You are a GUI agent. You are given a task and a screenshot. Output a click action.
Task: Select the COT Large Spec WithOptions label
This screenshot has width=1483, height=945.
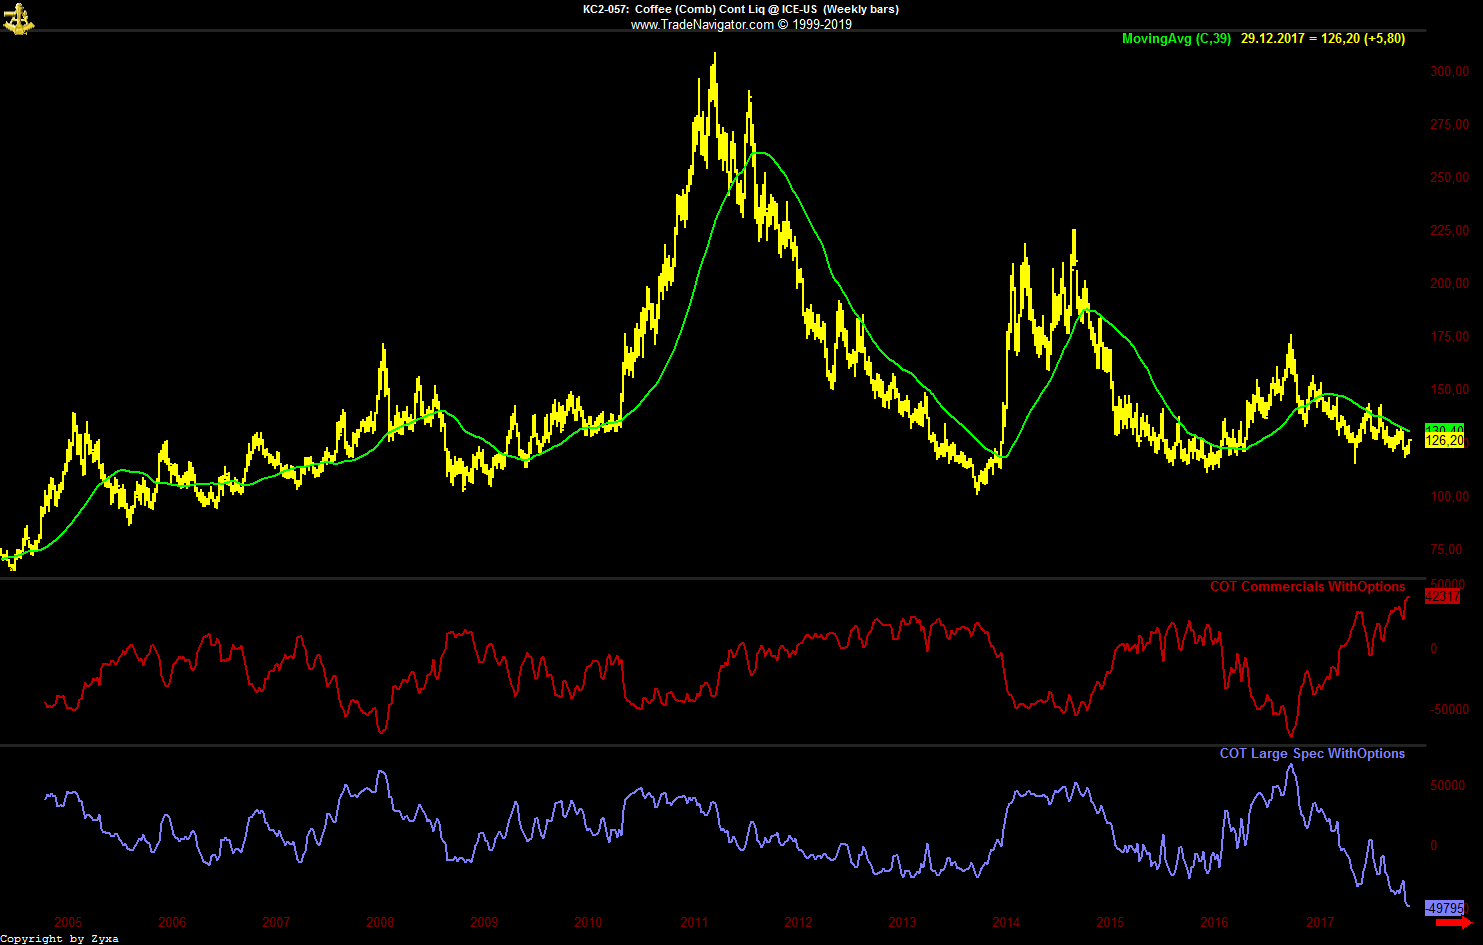[x=1311, y=754]
